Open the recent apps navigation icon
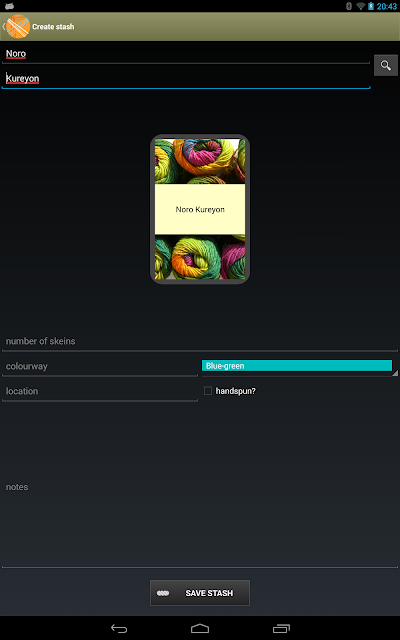Viewport: 400px width, 640px height. tap(281, 628)
